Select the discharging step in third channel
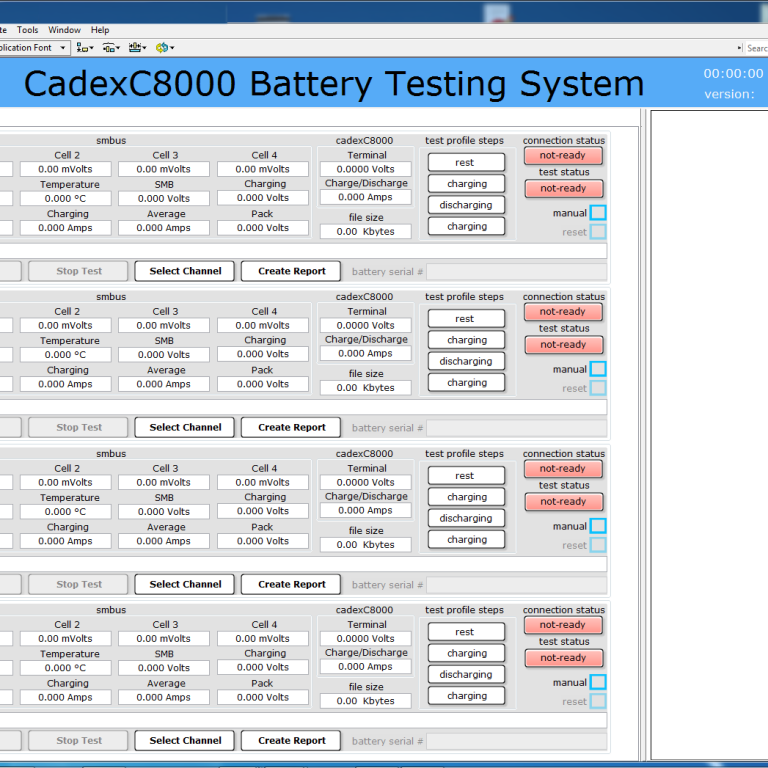This screenshot has width=768, height=768. (x=466, y=518)
